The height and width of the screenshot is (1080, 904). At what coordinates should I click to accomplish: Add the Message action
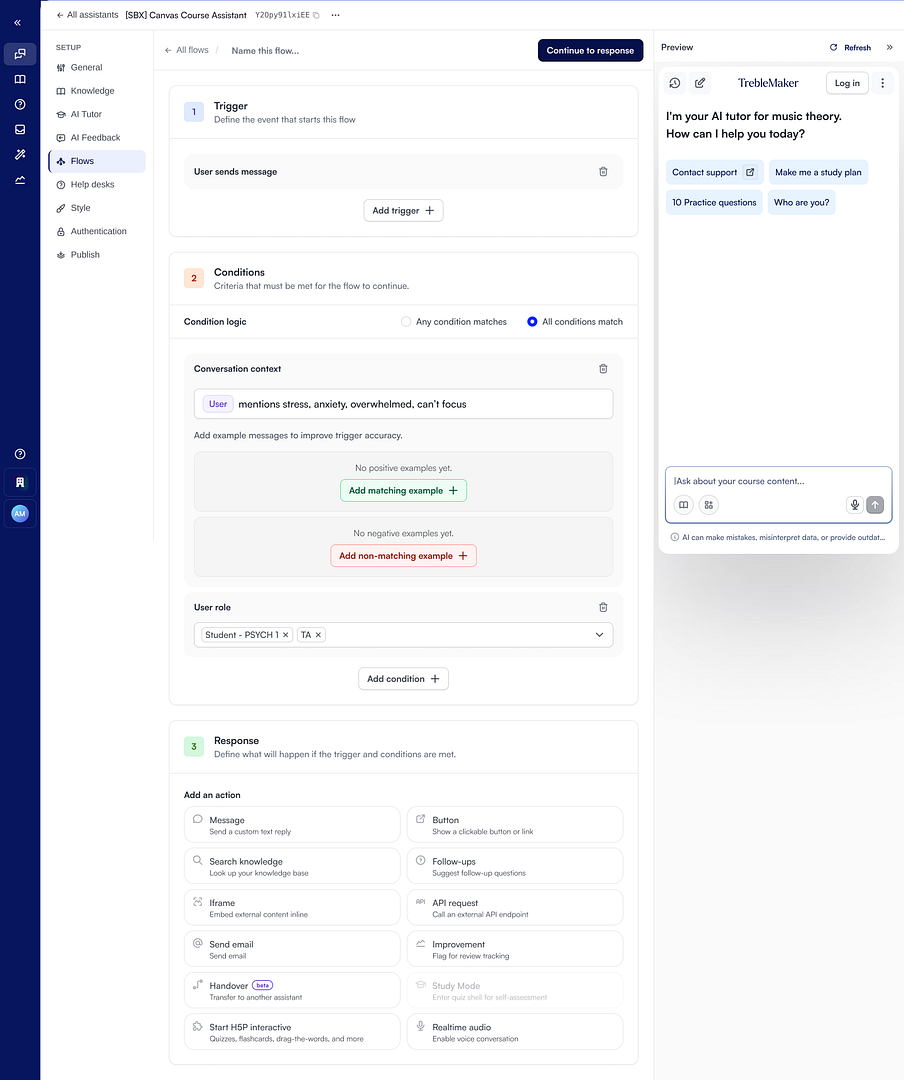pos(292,824)
